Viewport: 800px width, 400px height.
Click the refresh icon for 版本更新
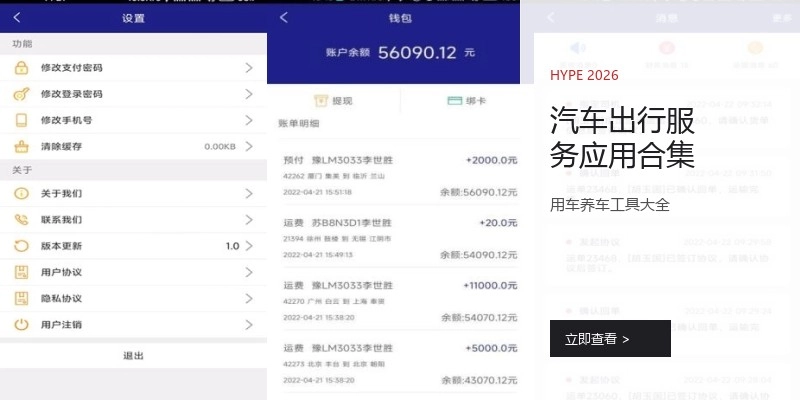tap(21, 246)
